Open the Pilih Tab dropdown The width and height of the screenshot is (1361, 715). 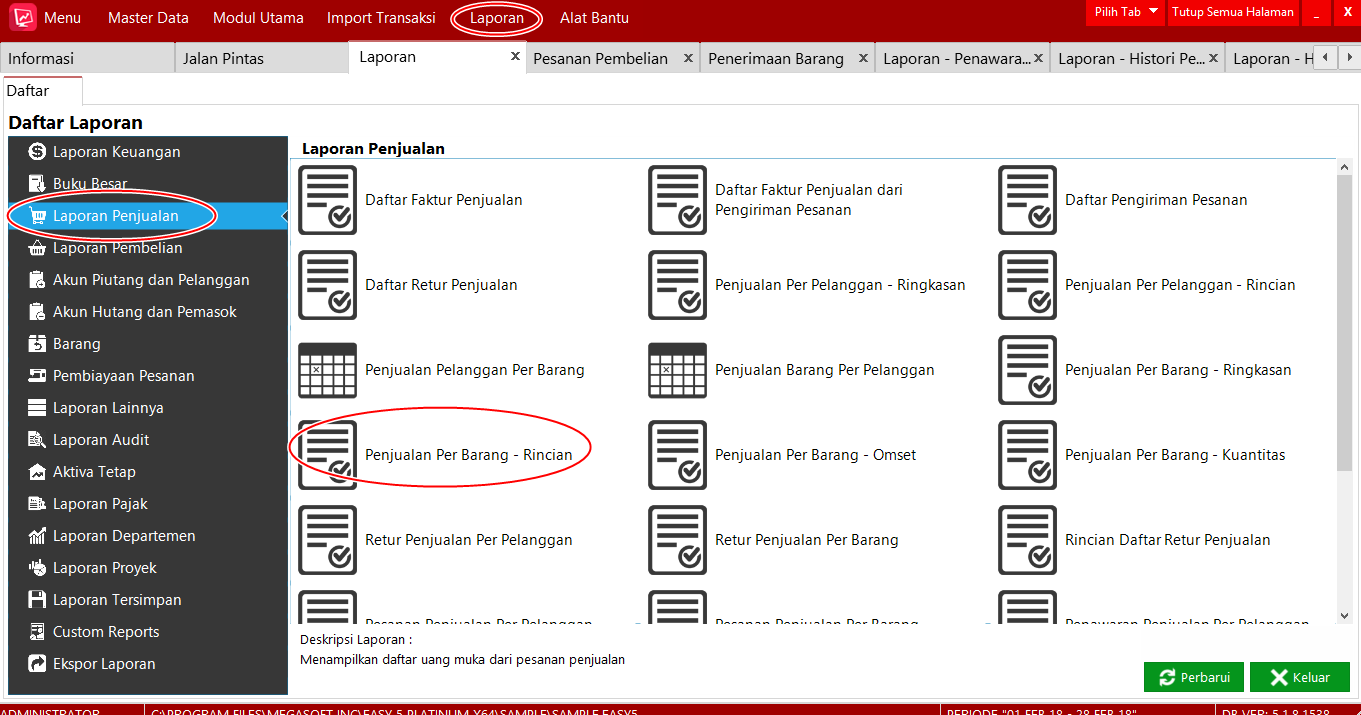pos(1123,12)
